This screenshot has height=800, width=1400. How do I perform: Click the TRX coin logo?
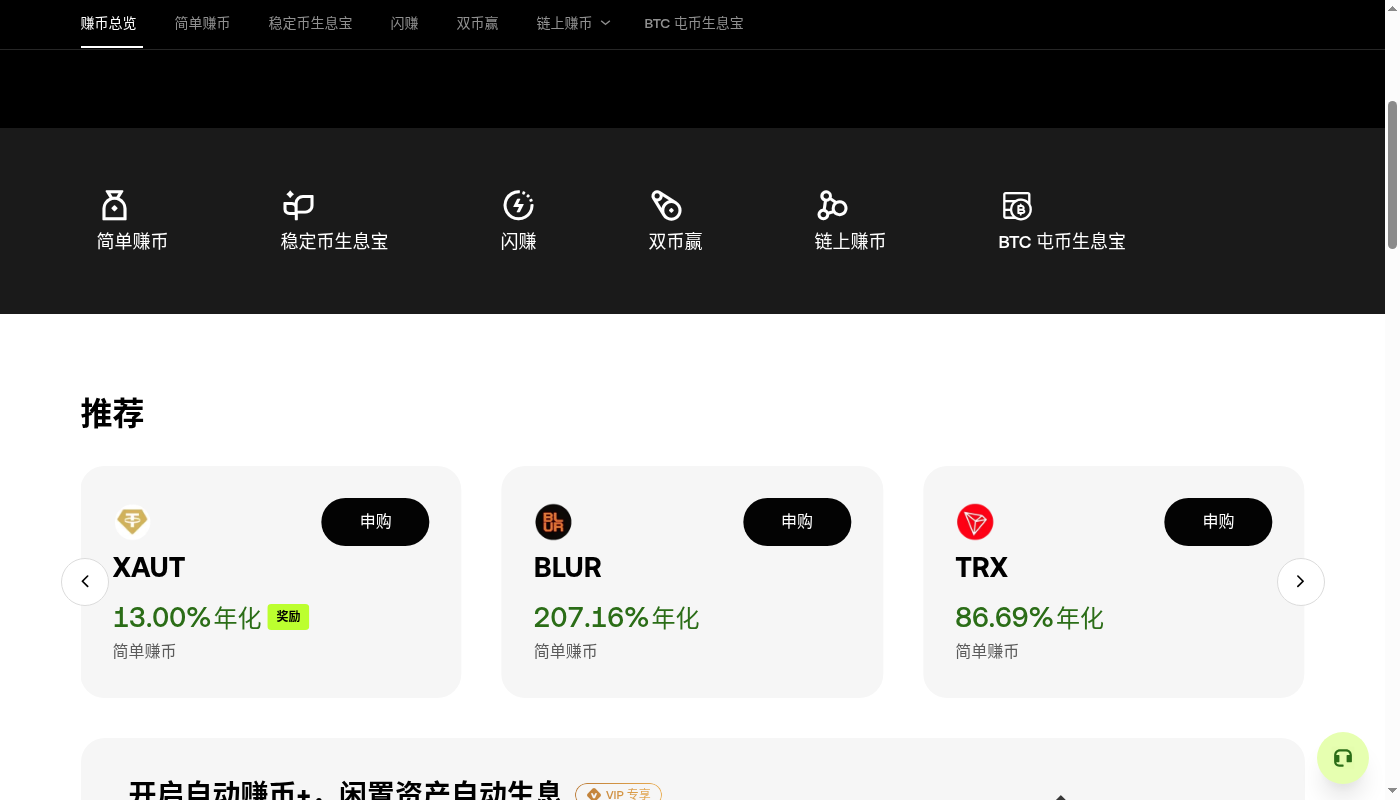click(975, 521)
